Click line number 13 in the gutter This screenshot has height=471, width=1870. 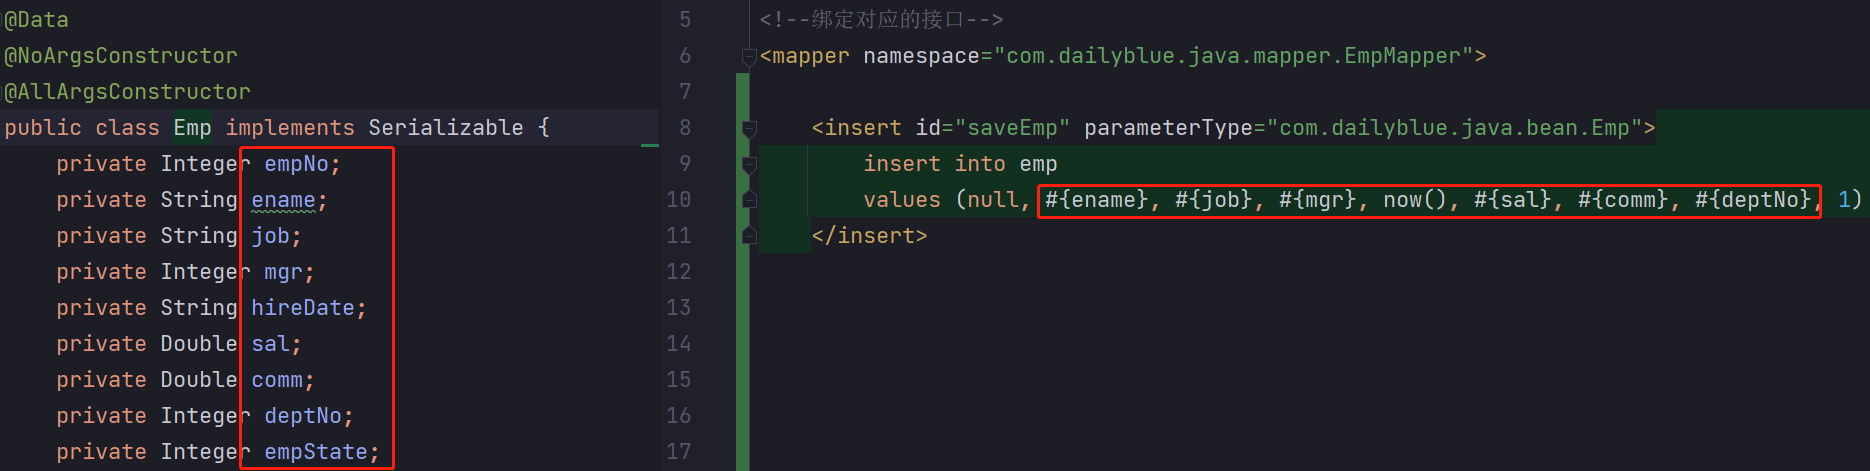click(x=679, y=308)
